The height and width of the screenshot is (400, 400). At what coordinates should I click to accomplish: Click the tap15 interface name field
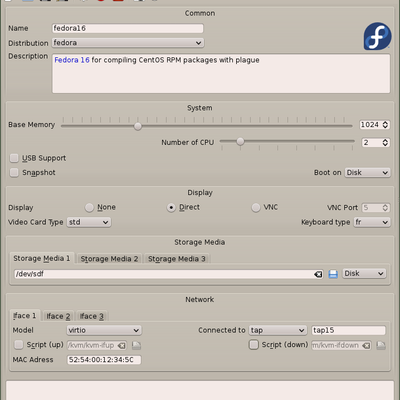pyautogui.click(x=348, y=330)
